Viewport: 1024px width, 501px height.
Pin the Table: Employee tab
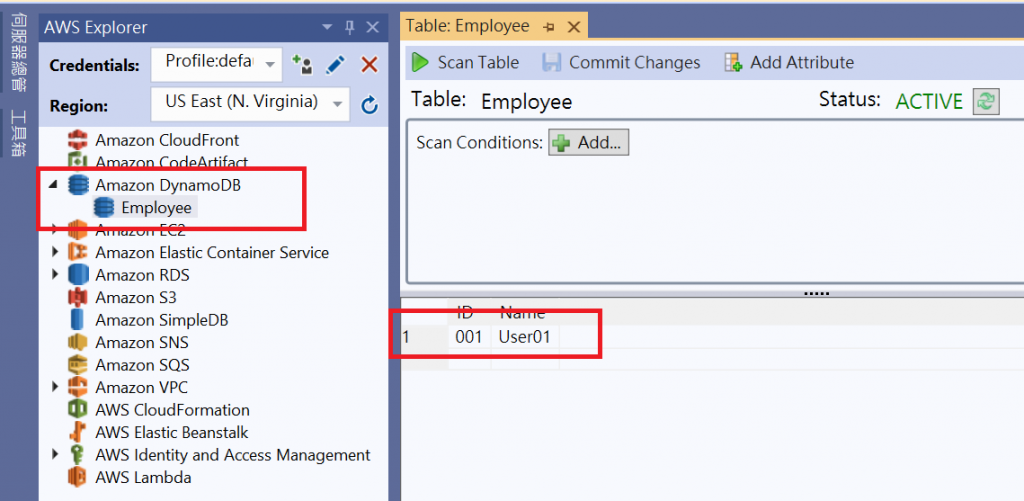tap(549, 27)
